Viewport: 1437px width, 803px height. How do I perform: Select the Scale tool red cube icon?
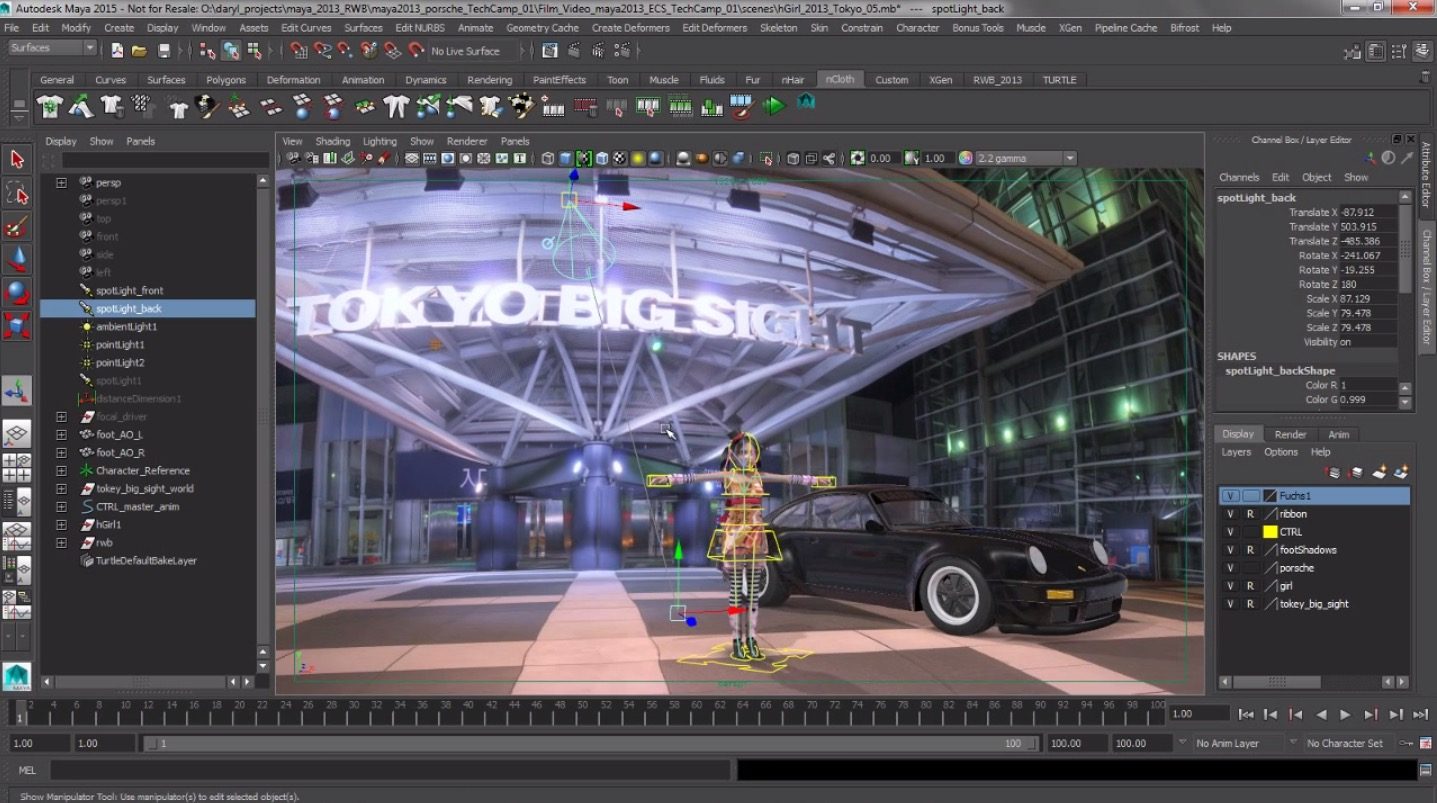(16, 326)
